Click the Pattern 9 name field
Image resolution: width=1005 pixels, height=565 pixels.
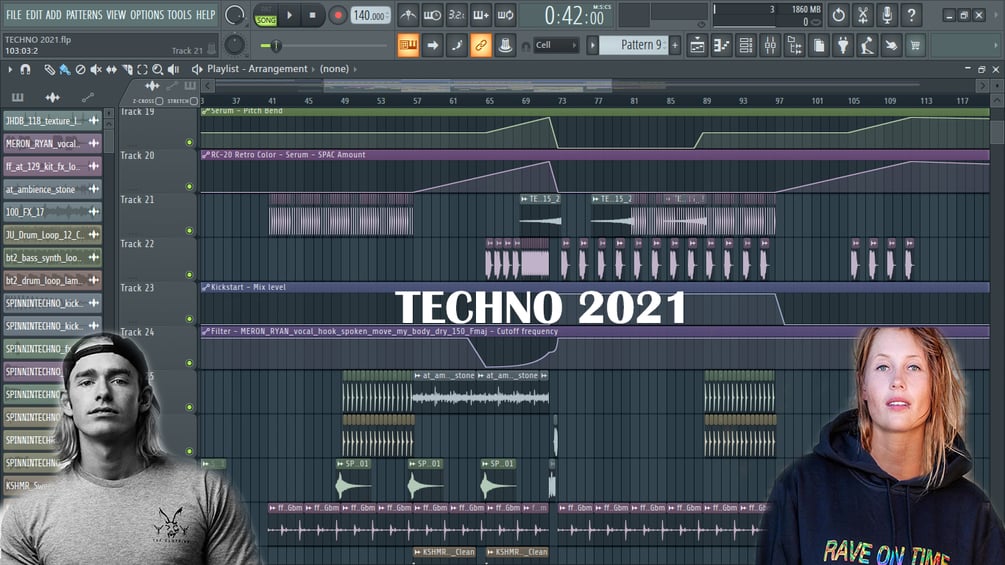[633, 45]
